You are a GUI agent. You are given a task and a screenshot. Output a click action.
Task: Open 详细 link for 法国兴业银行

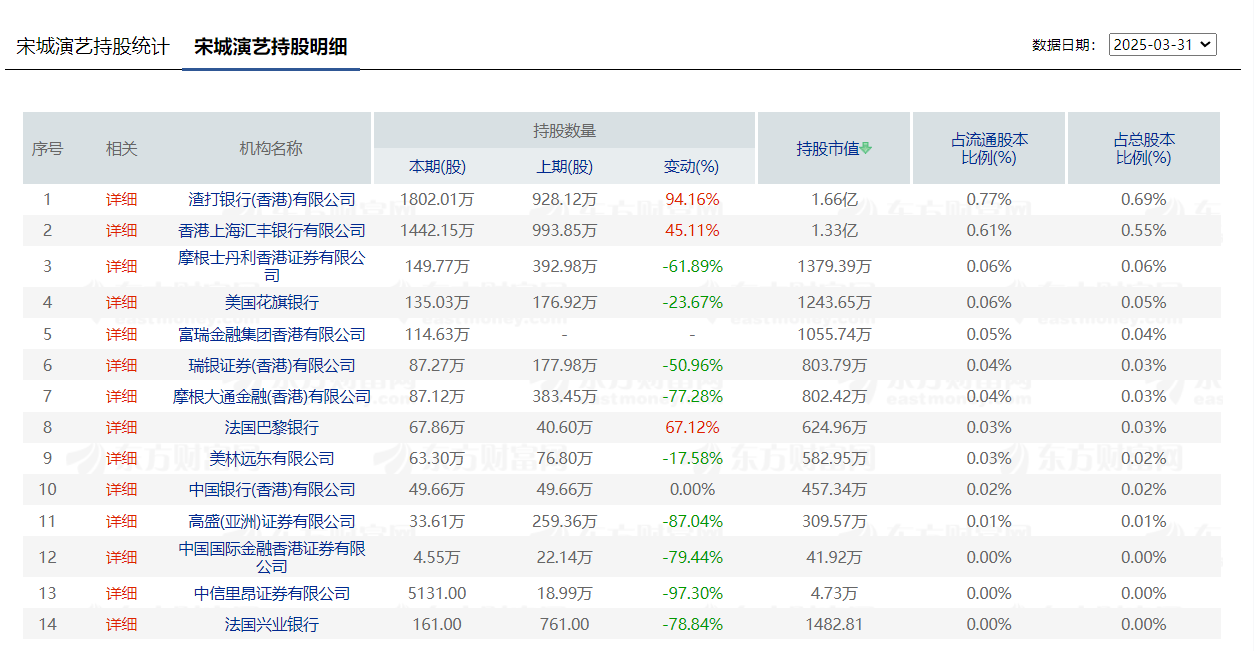click(122, 624)
